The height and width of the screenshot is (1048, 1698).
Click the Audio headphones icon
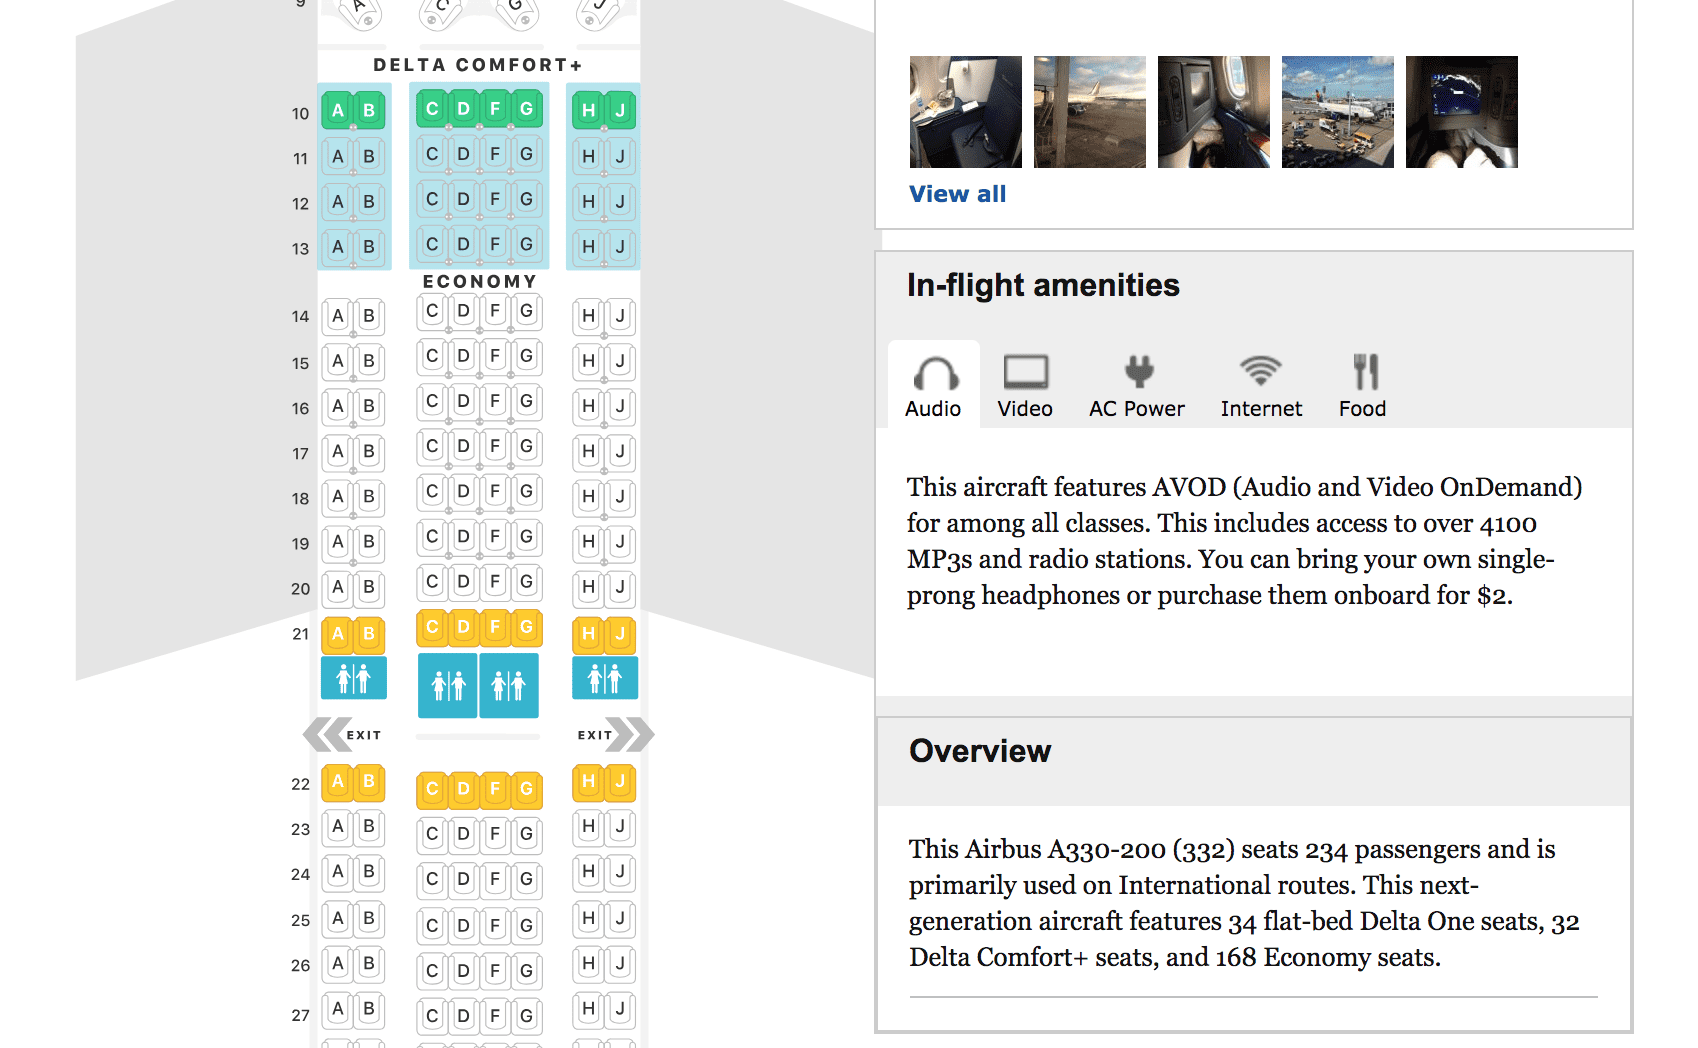coord(933,372)
